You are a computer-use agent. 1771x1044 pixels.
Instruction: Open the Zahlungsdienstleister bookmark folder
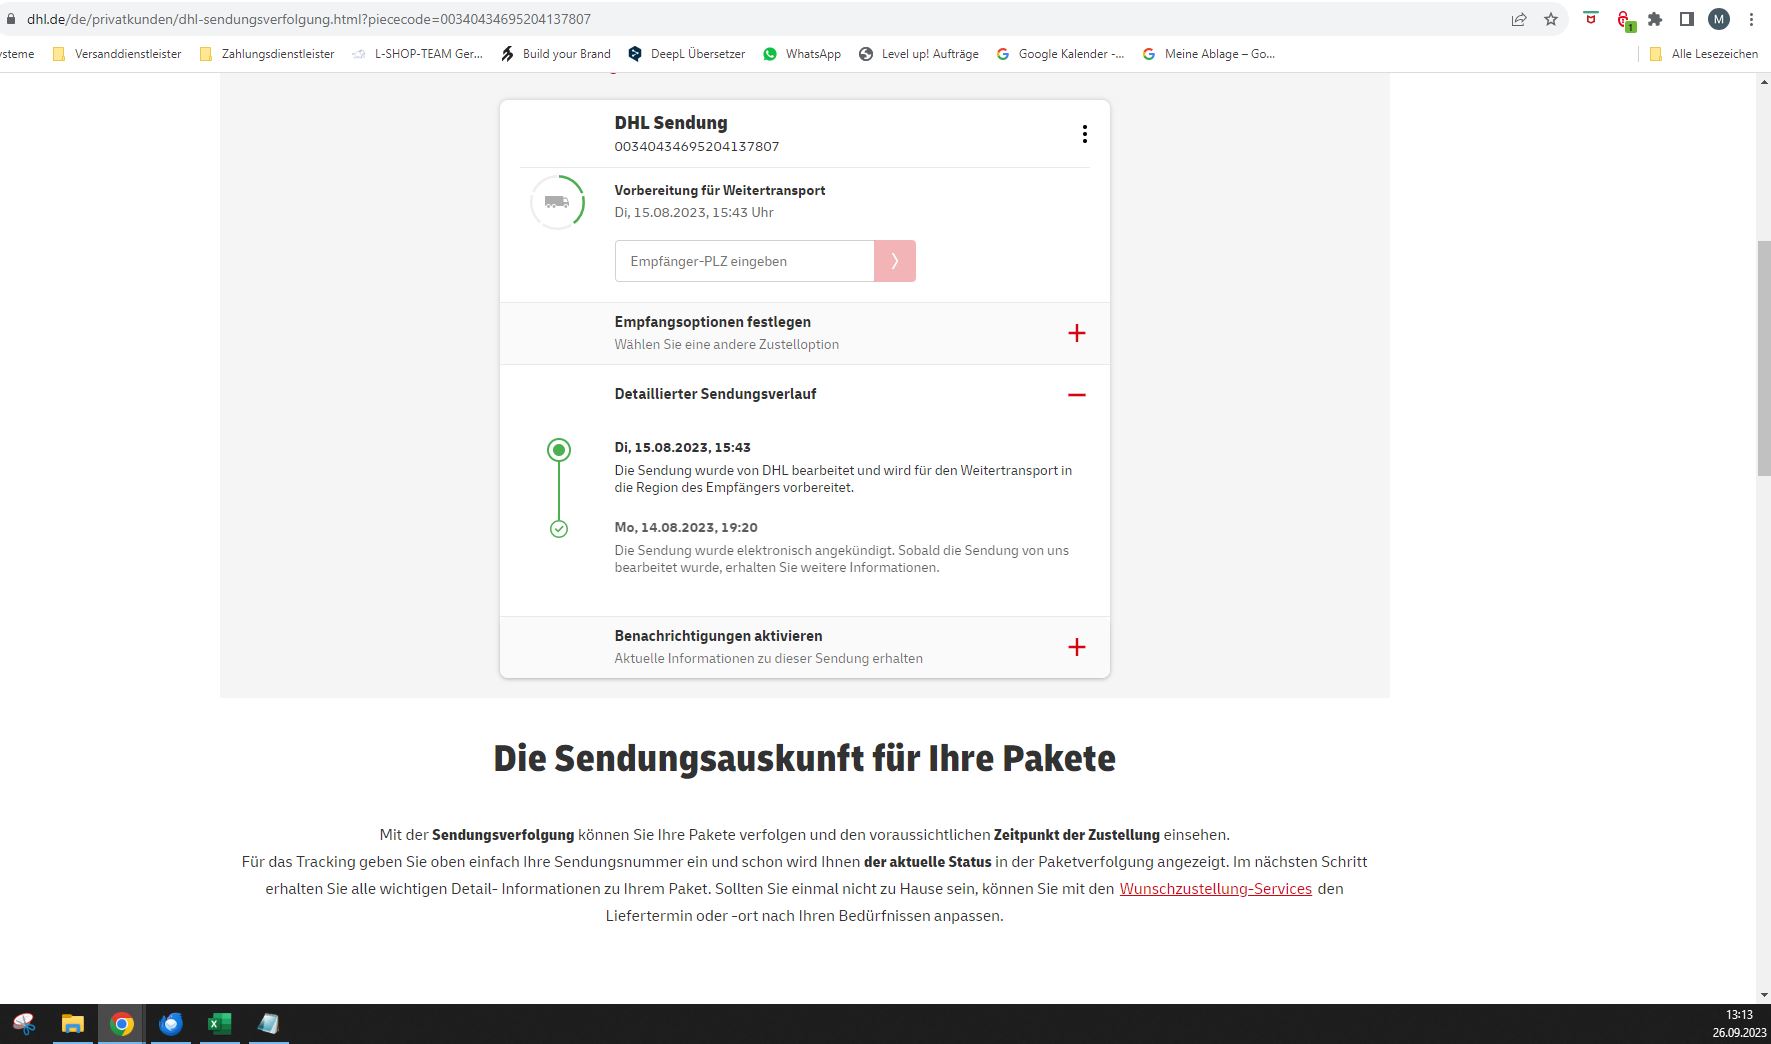[x=267, y=54]
